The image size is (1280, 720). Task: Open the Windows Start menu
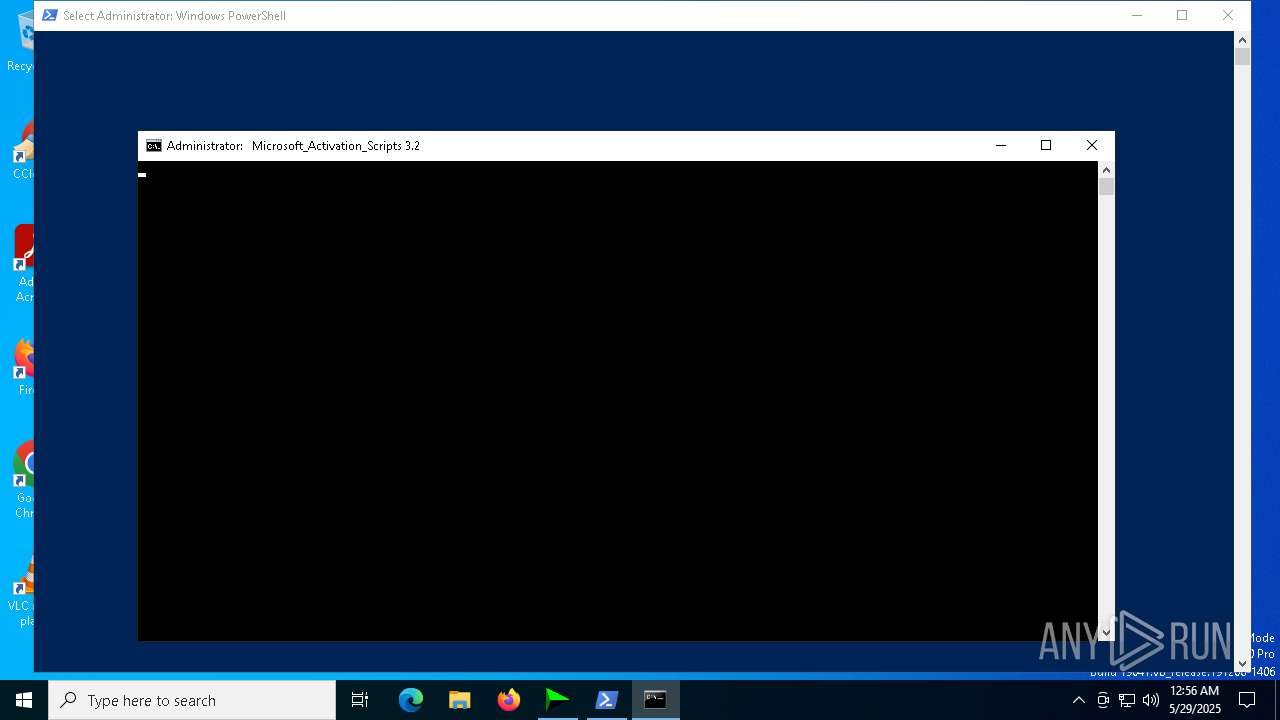click(24, 700)
